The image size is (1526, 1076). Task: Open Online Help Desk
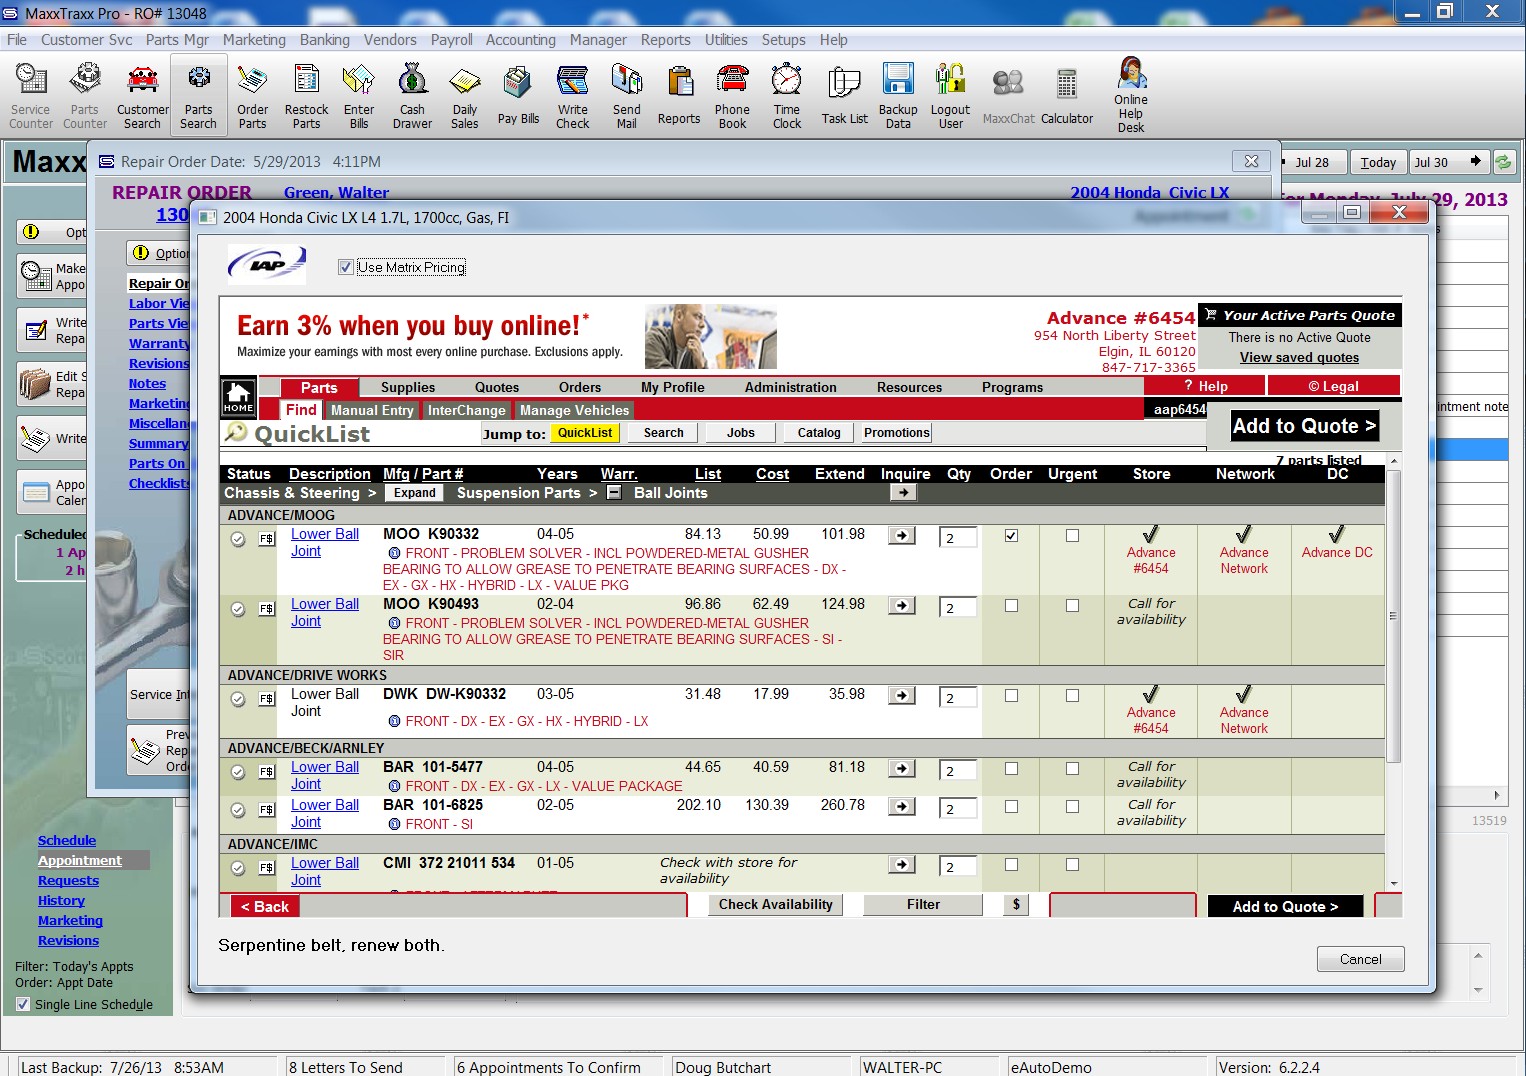pos(1131,95)
